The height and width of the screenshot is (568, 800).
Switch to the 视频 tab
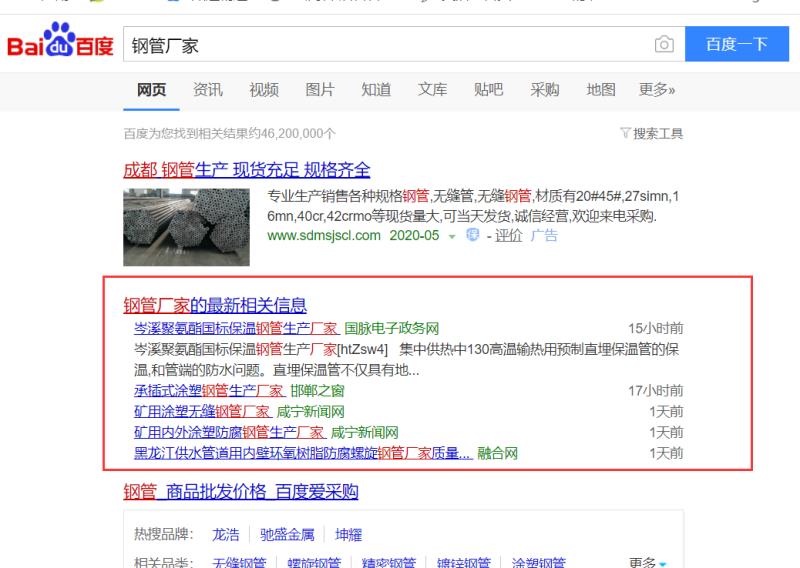click(x=264, y=90)
